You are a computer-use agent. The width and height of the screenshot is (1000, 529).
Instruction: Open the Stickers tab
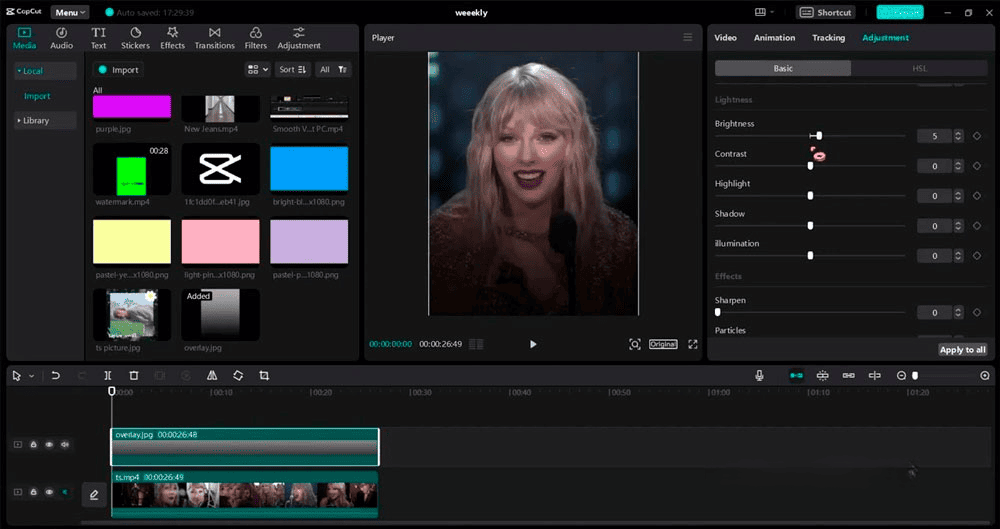click(x=135, y=38)
